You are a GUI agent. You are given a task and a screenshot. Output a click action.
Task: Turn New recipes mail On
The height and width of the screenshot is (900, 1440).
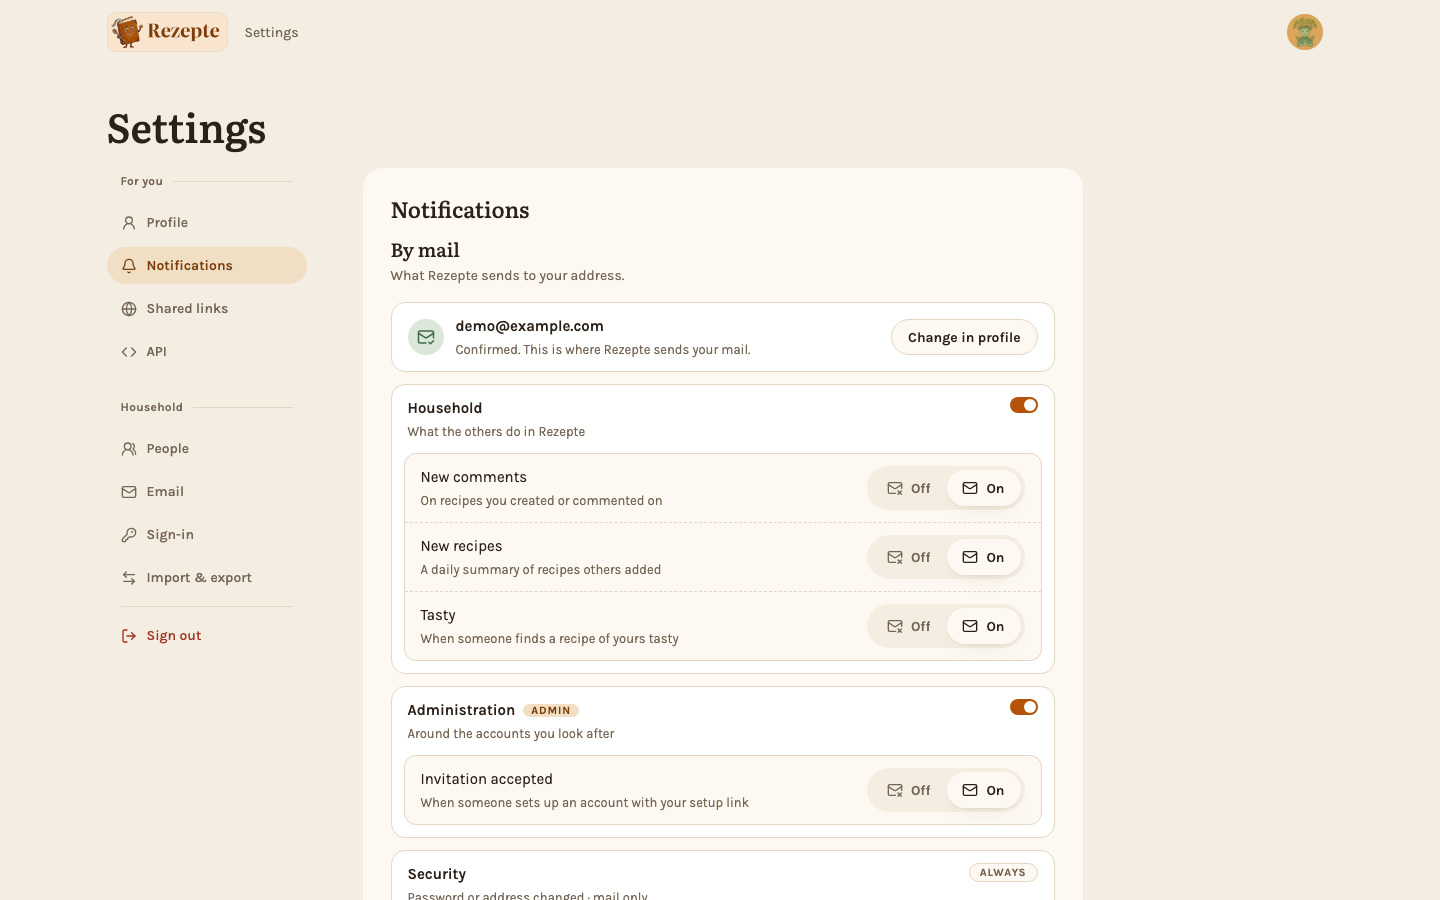coord(983,557)
